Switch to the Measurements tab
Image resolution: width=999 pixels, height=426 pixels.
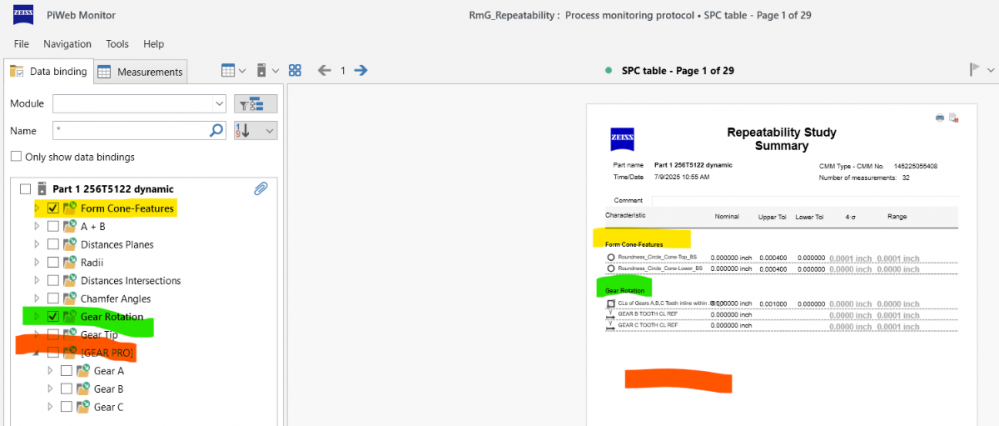141,72
